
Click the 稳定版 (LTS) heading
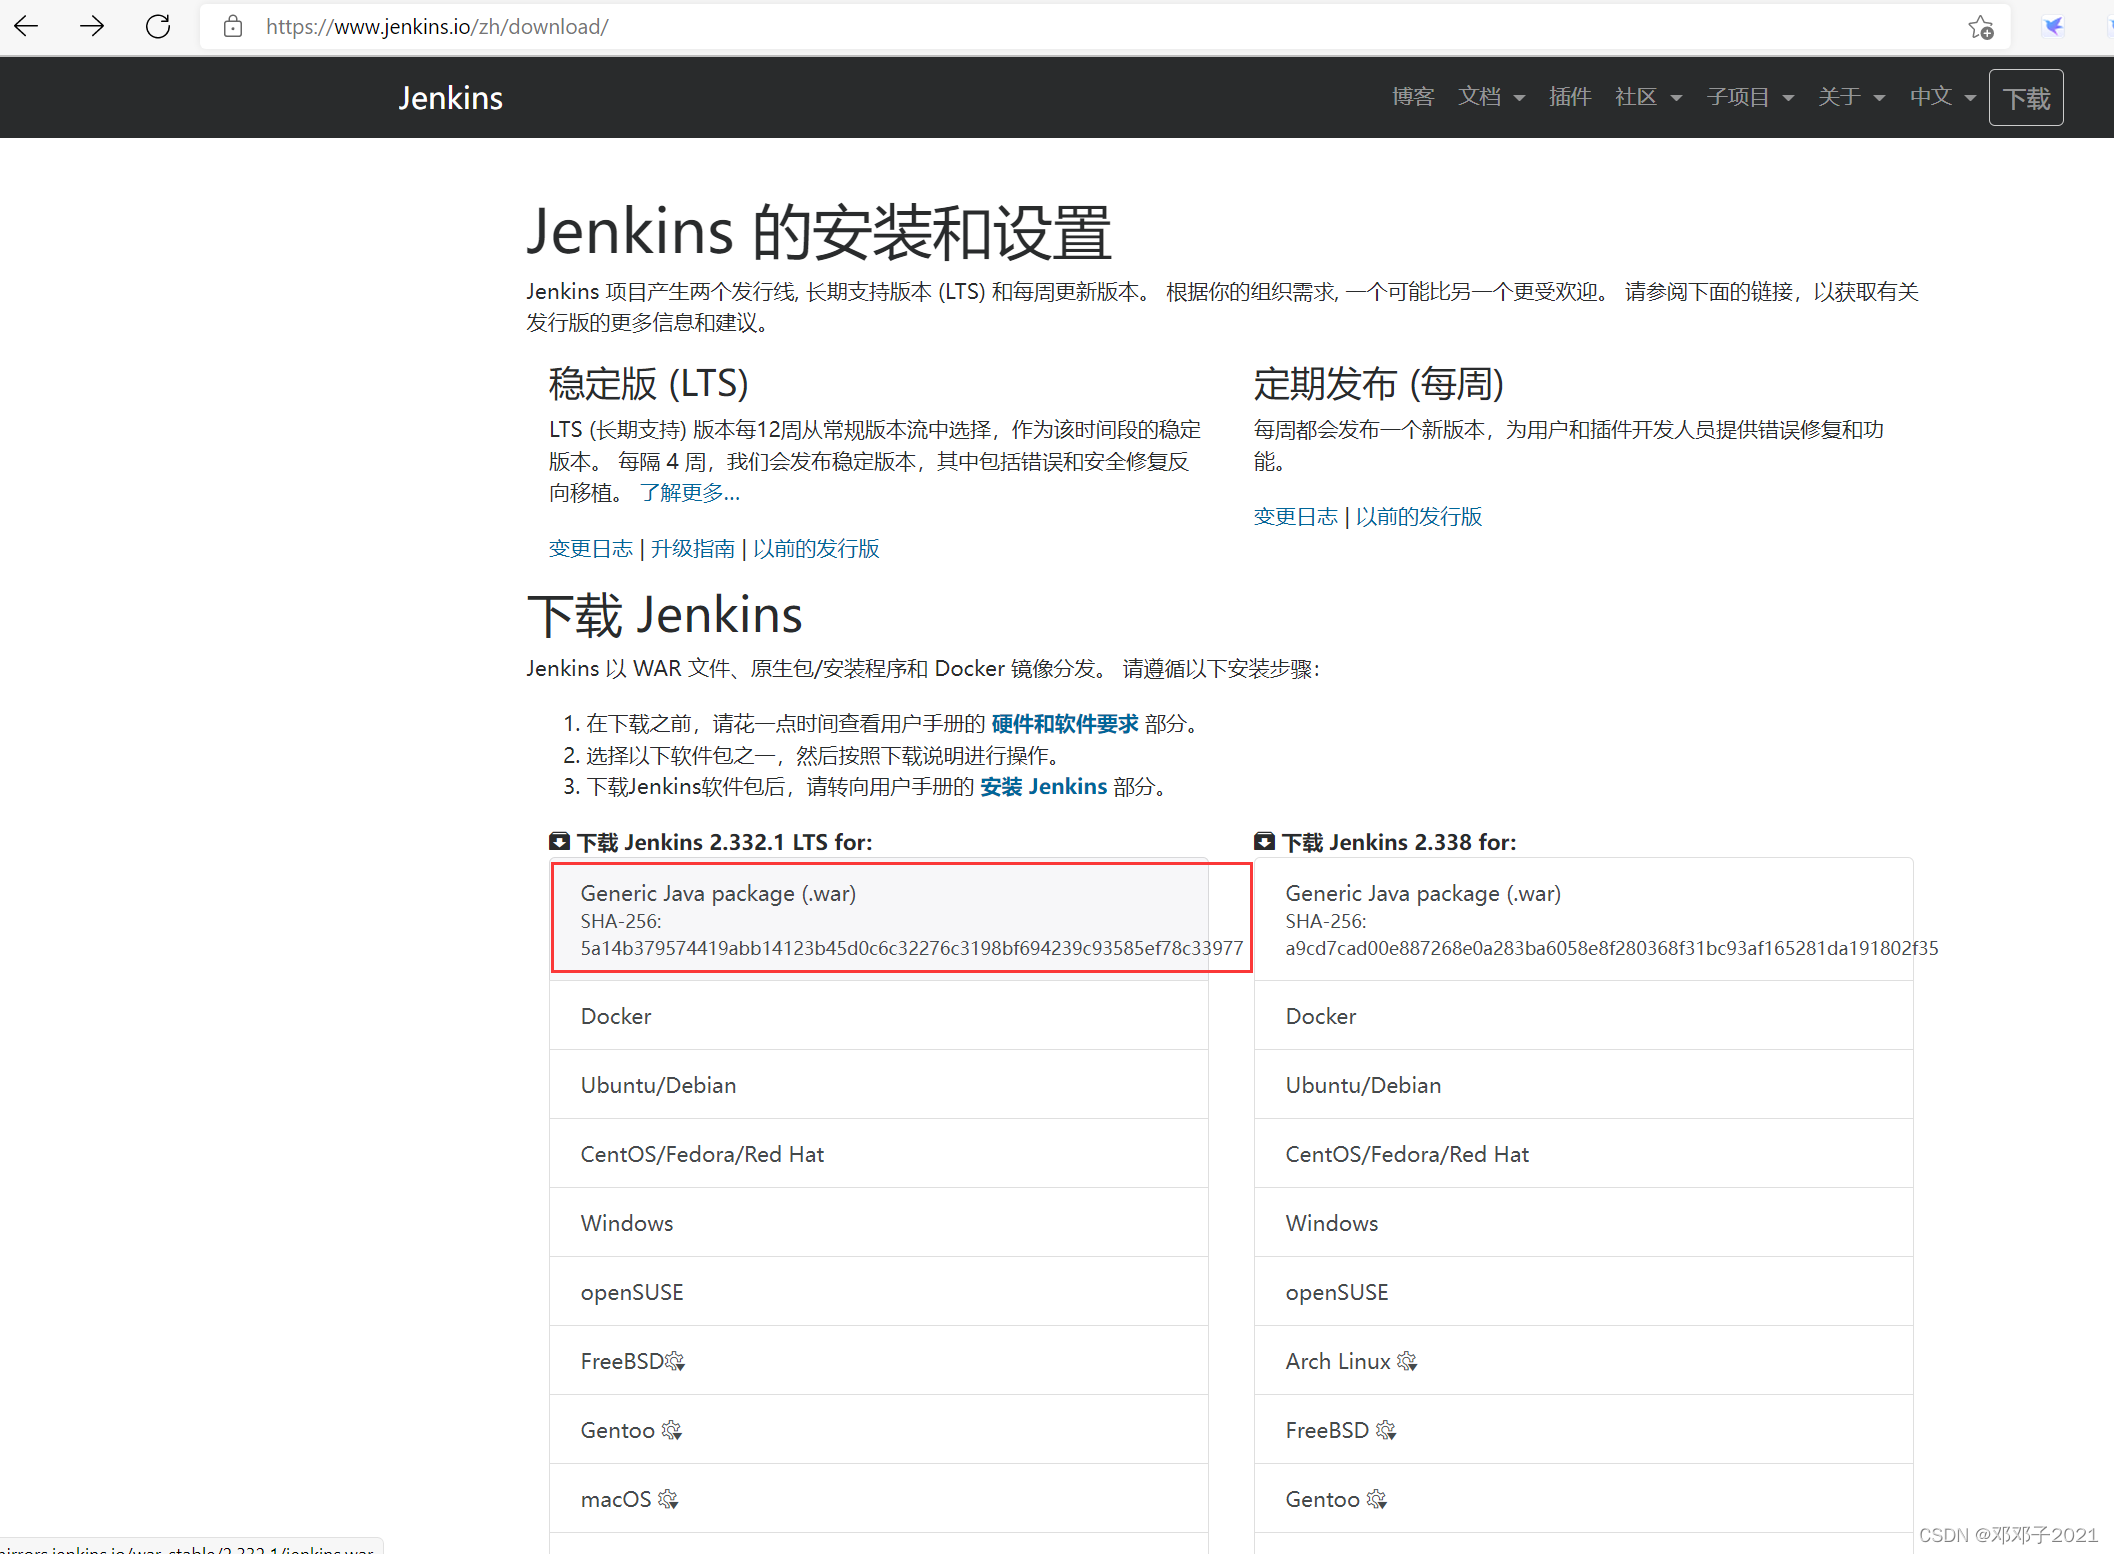tap(648, 384)
